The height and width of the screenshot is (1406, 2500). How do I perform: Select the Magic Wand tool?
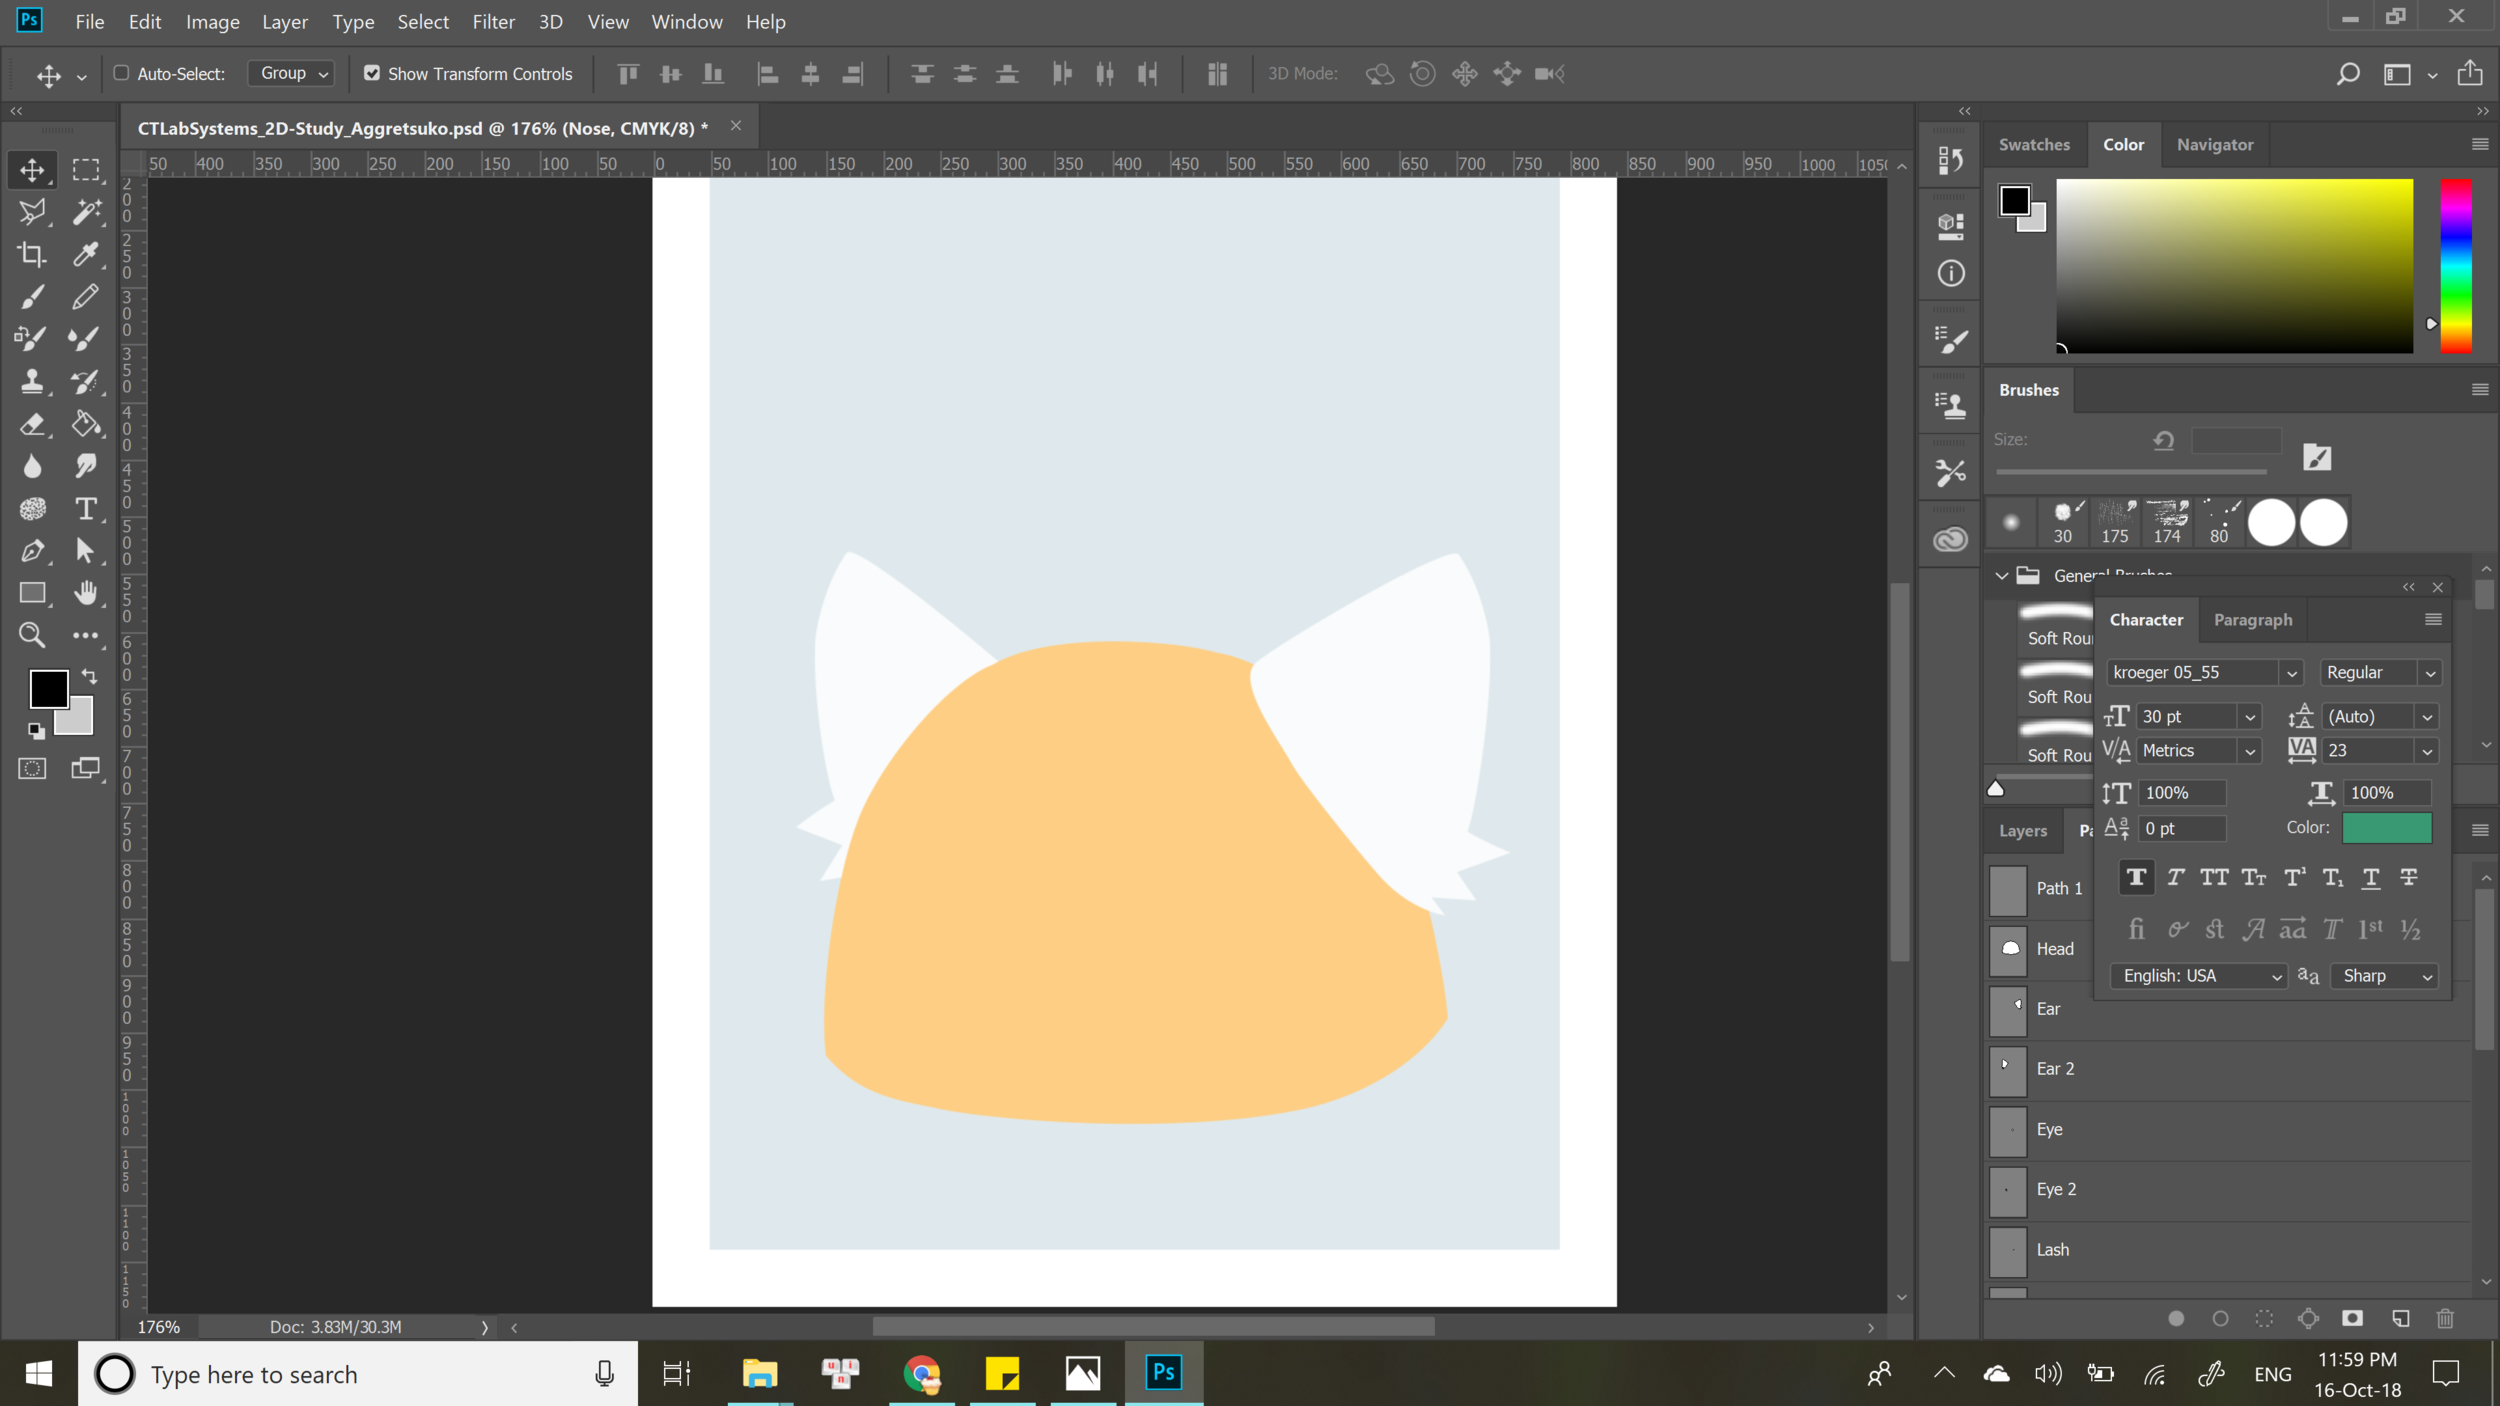86,212
